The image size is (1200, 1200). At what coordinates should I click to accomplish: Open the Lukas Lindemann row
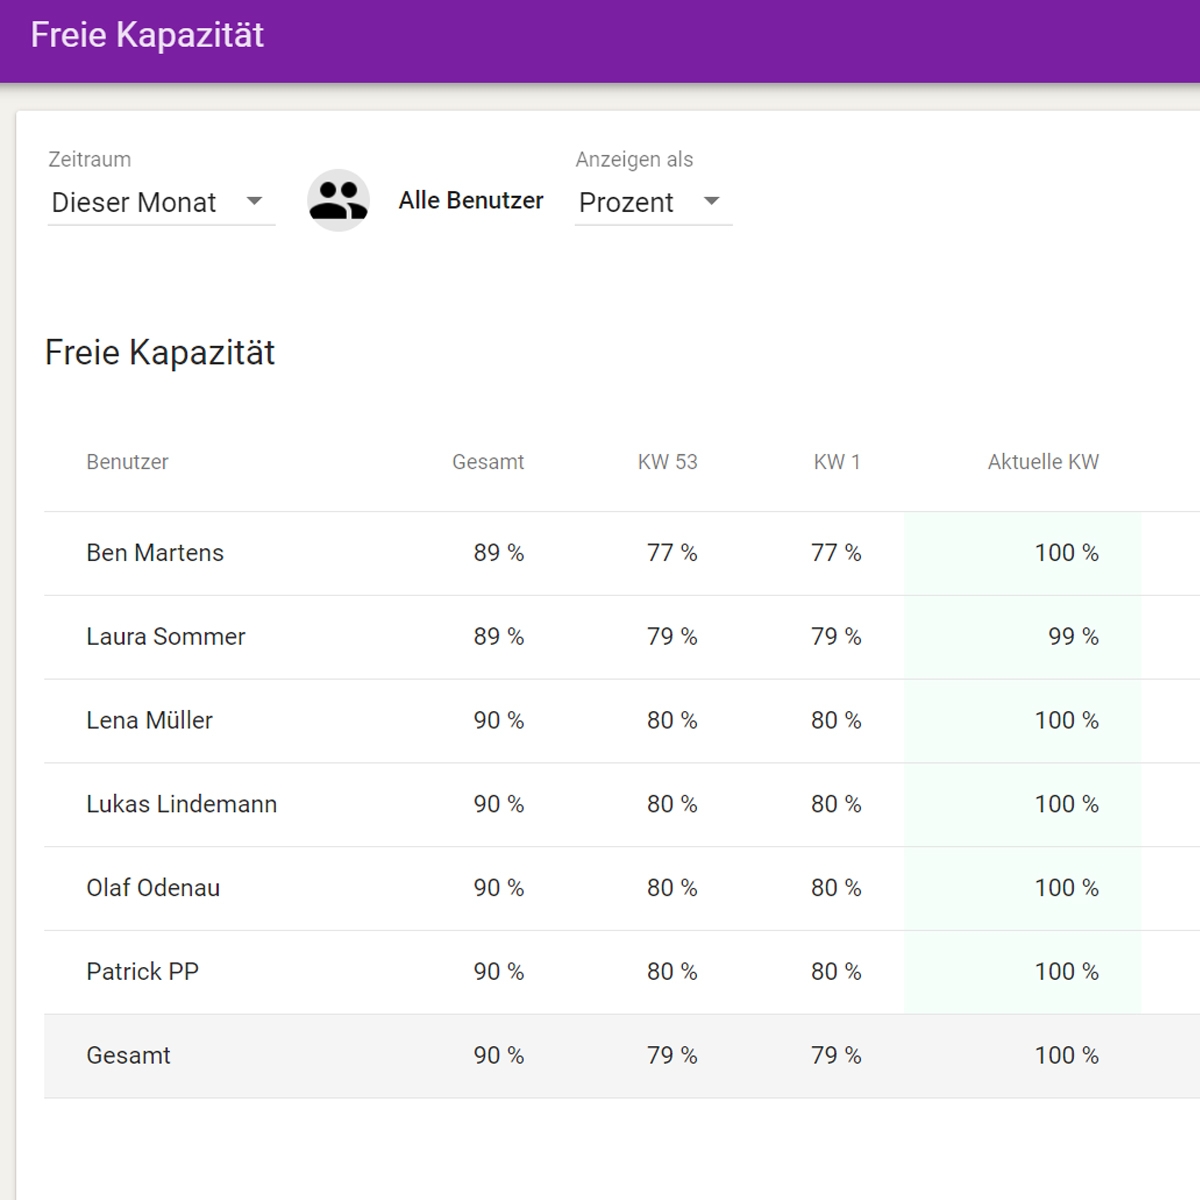(x=181, y=804)
